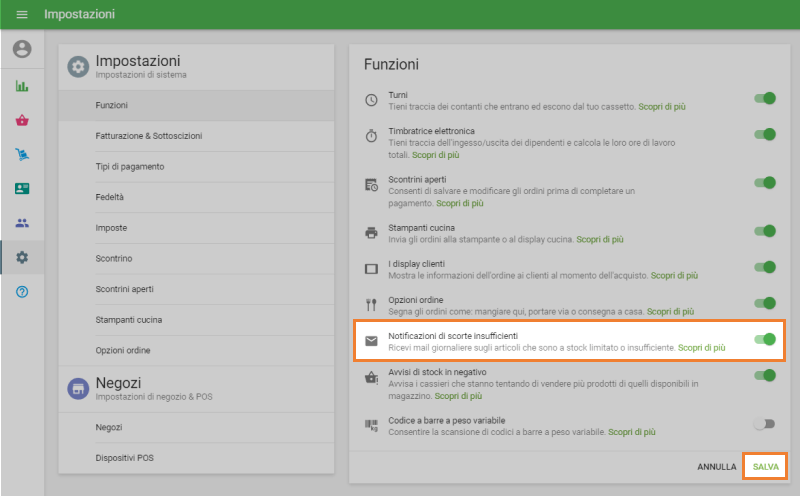
Task: Click the user account profile icon
Action: click(22, 49)
